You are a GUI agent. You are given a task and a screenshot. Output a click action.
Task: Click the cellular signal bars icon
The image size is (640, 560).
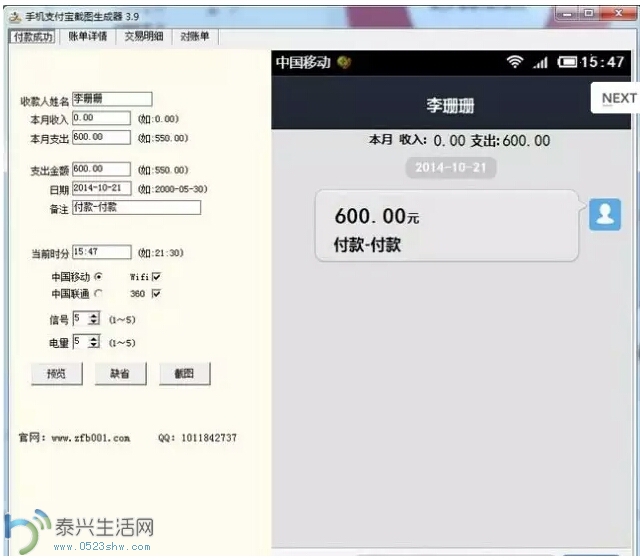point(541,62)
